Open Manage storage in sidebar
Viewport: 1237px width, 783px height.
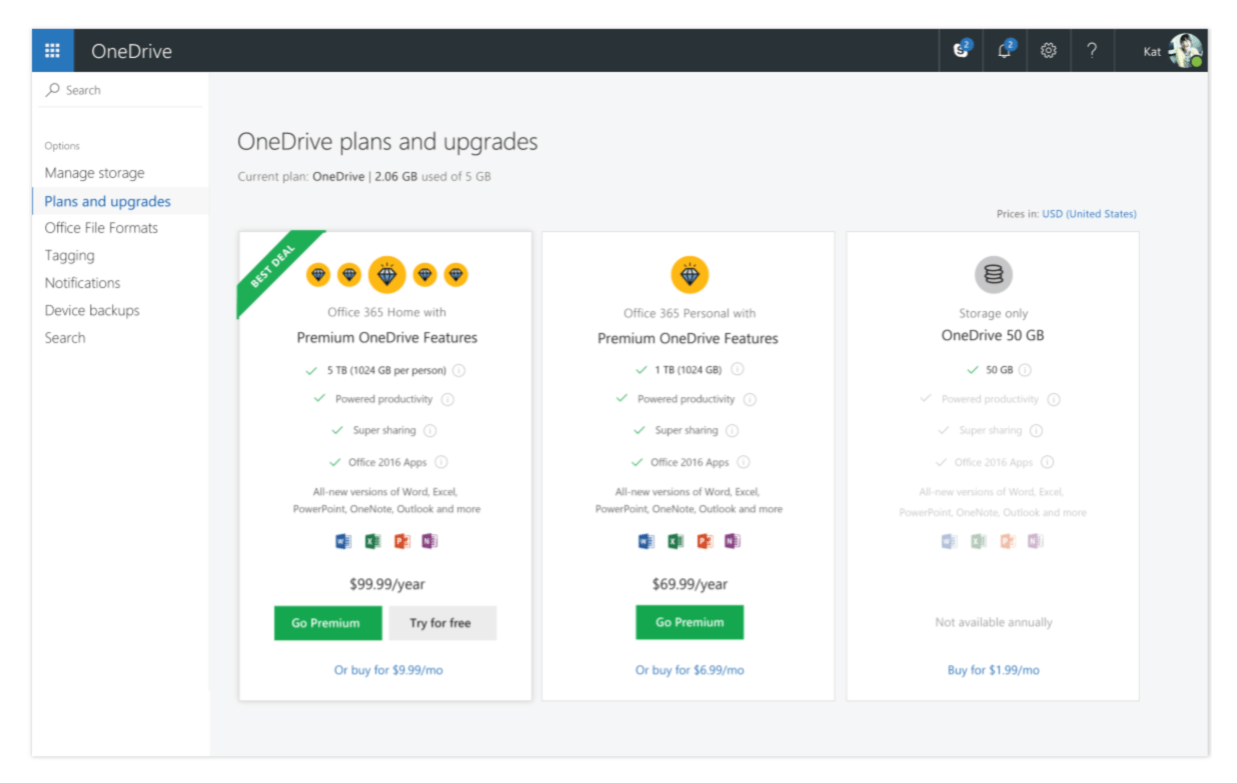pos(94,173)
